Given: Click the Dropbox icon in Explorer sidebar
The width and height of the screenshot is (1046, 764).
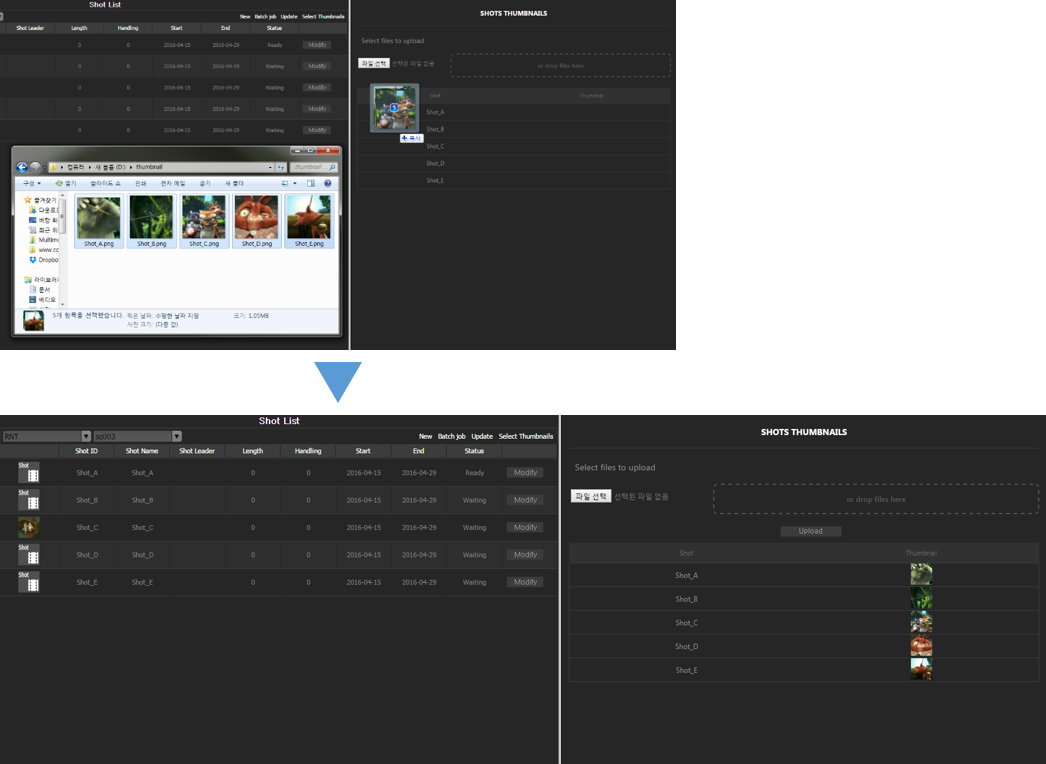Looking at the screenshot, I should point(33,260).
